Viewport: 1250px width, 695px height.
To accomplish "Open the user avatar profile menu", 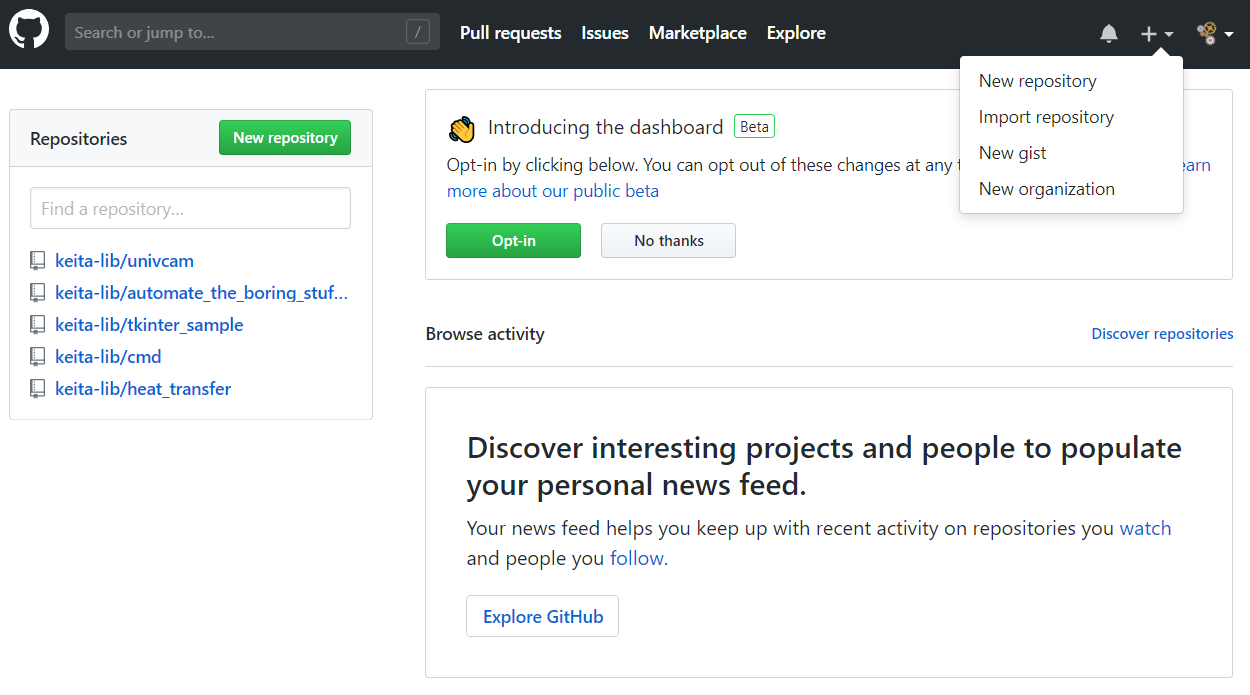I will point(1215,34).
